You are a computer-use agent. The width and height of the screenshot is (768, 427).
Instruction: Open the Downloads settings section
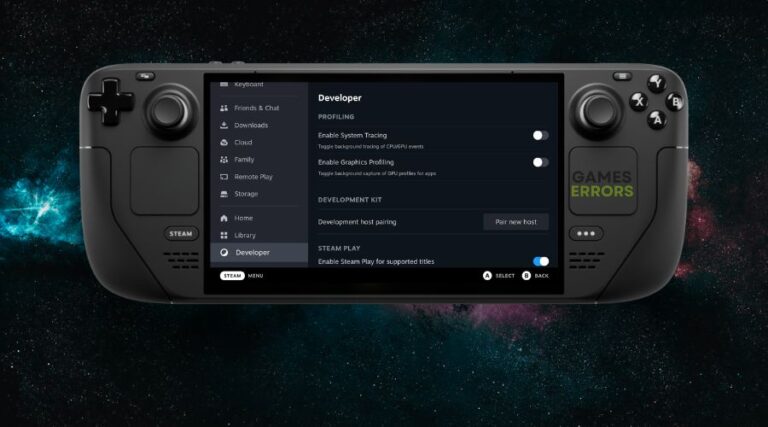[259, 125]
